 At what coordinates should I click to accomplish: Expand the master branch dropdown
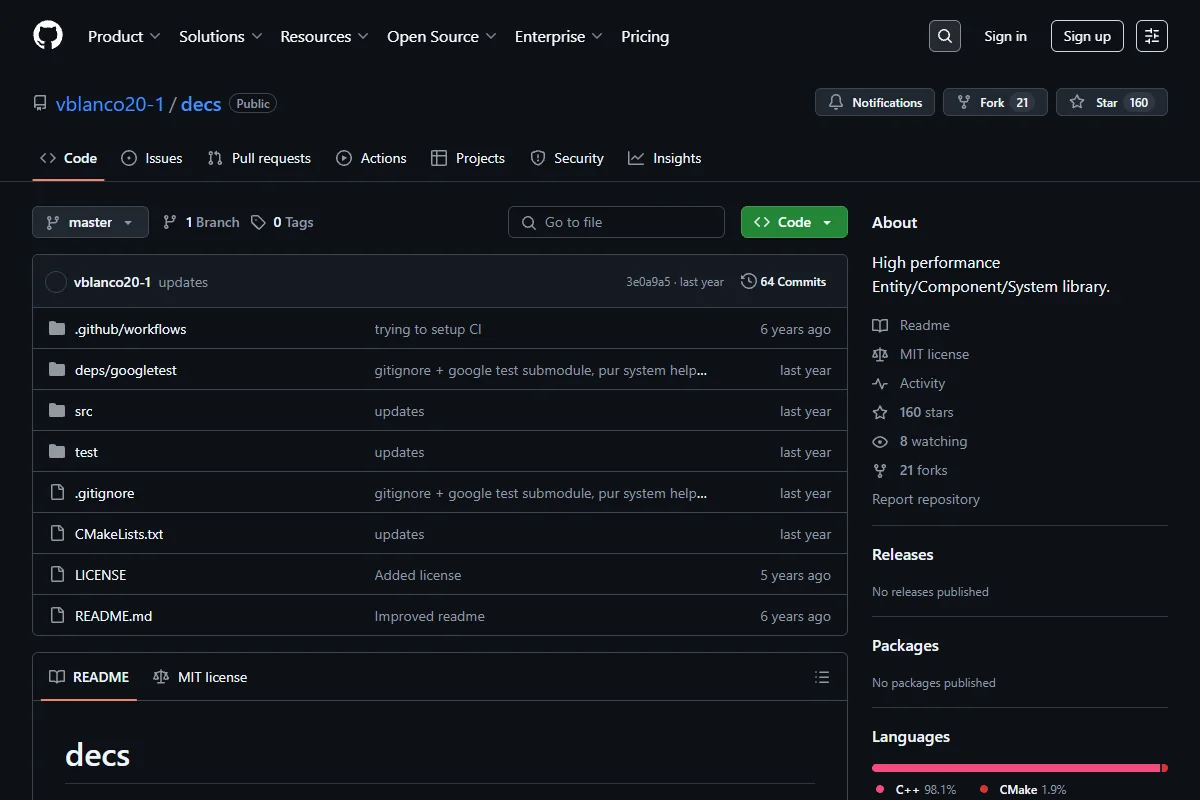[x=90, y=222]
